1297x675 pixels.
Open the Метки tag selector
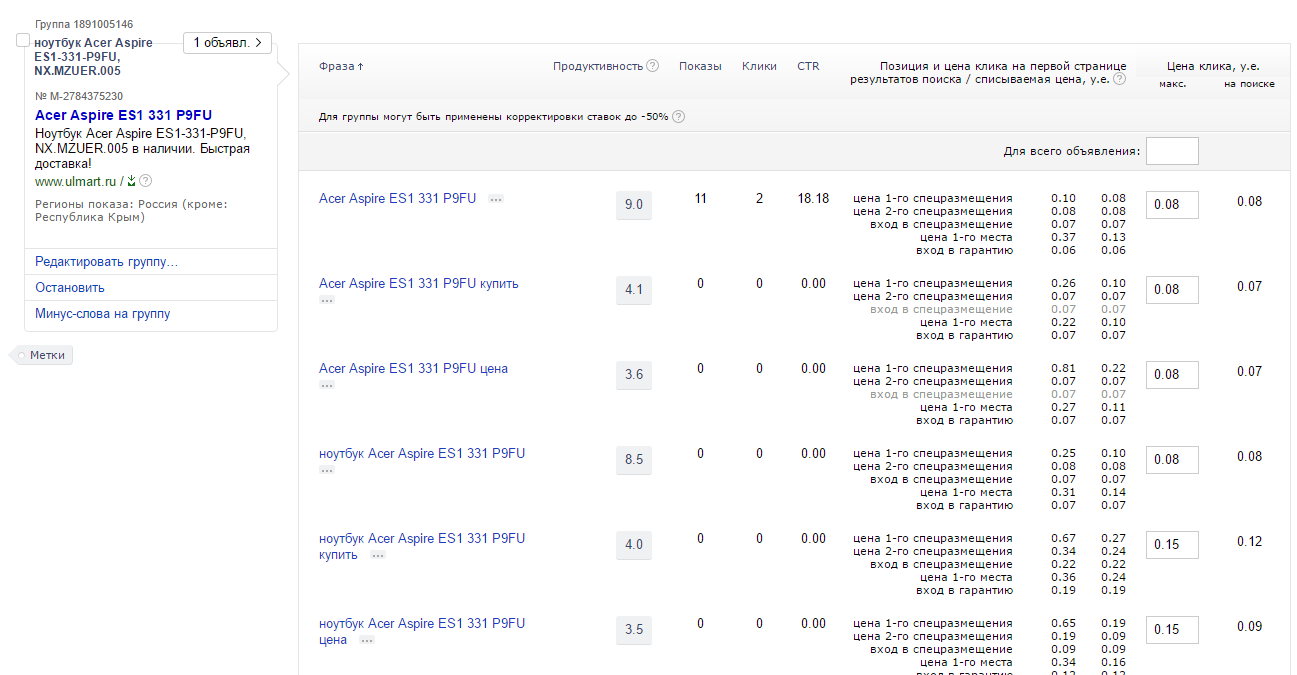pos(45,355)
